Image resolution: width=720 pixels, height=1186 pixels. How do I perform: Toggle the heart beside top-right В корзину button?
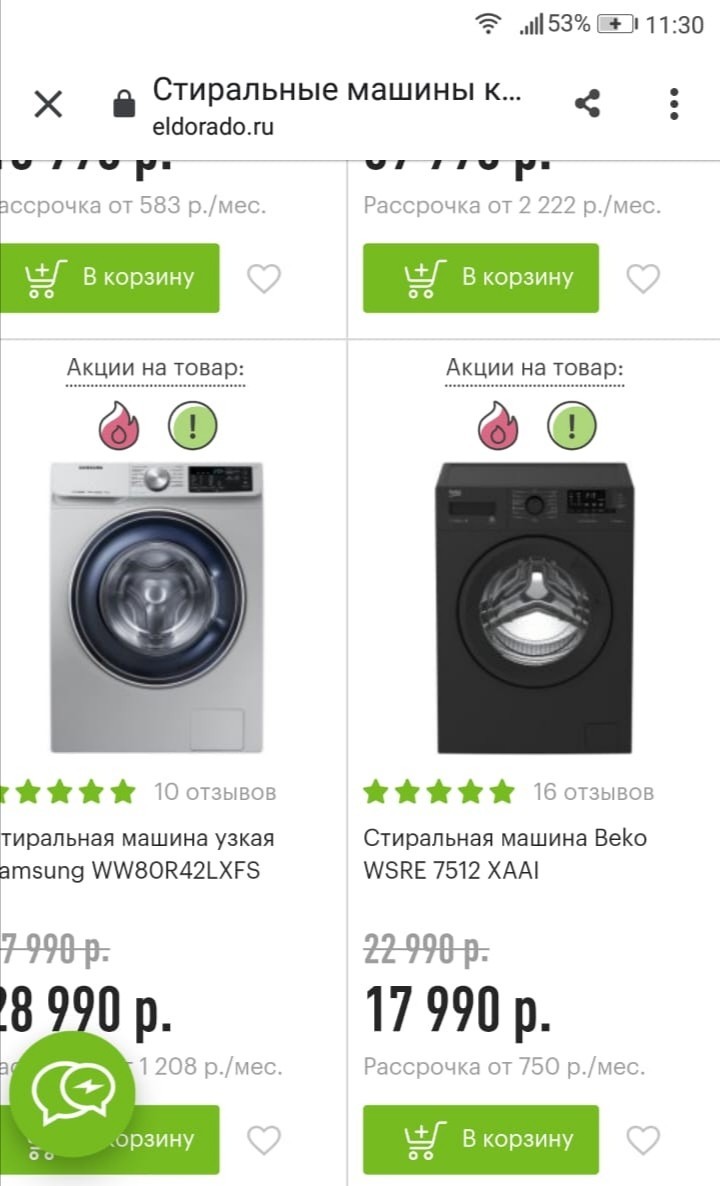pos(643,278)
